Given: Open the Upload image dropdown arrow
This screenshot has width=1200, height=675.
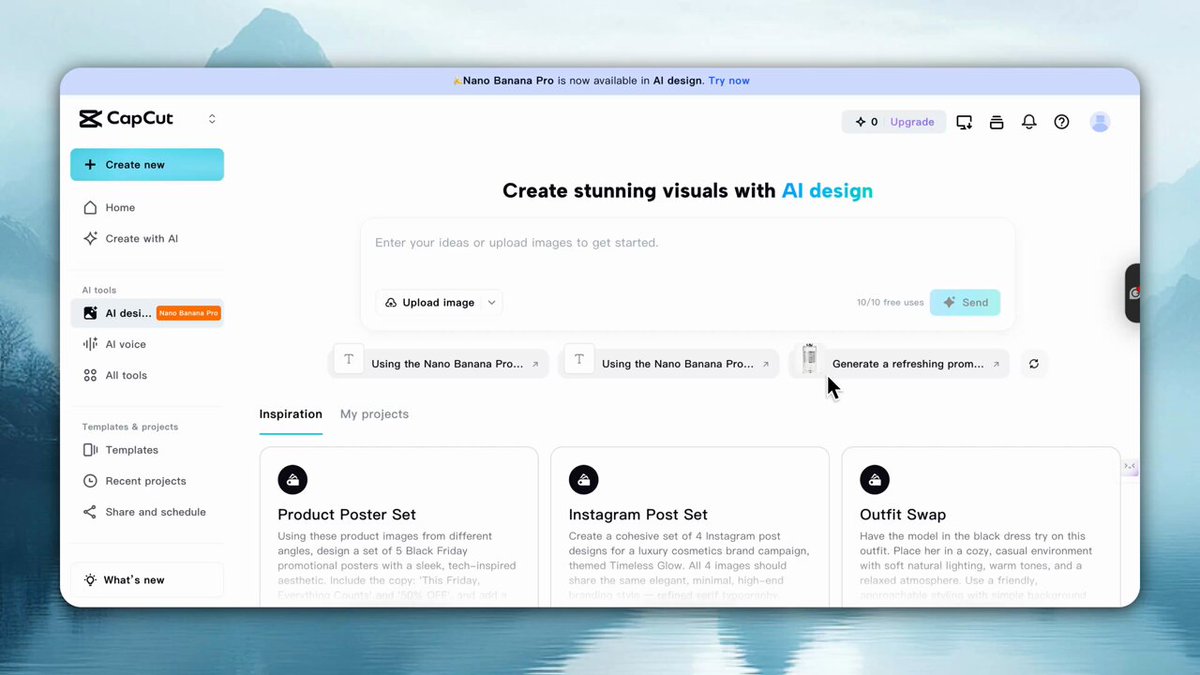Looking at the screenshot, I should point(491,303).
